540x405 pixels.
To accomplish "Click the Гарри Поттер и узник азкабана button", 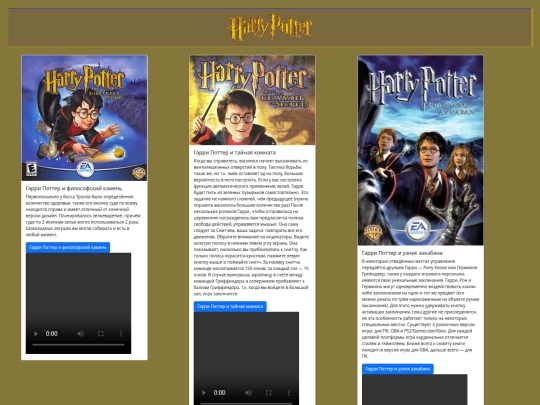I will [x=398, y=369].
